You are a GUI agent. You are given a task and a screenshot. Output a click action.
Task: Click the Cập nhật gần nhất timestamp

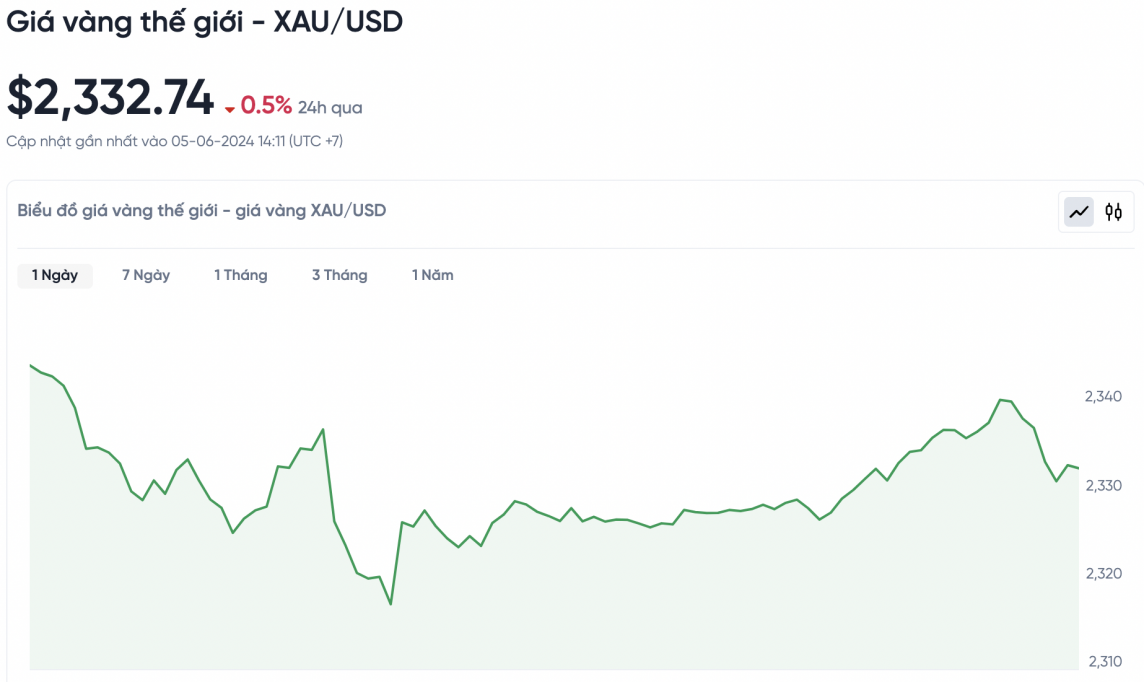click(x=175, y=141)
